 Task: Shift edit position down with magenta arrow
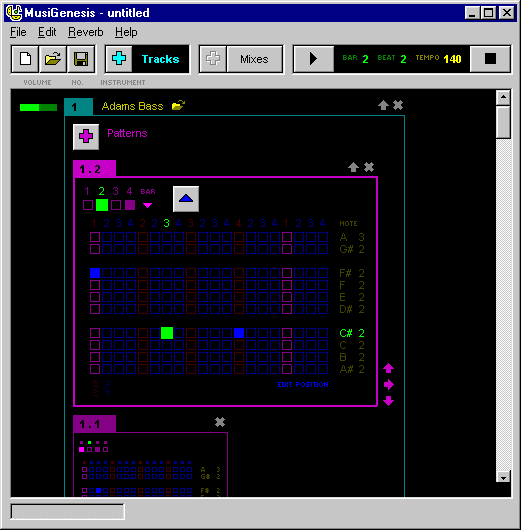coord(388,401)
